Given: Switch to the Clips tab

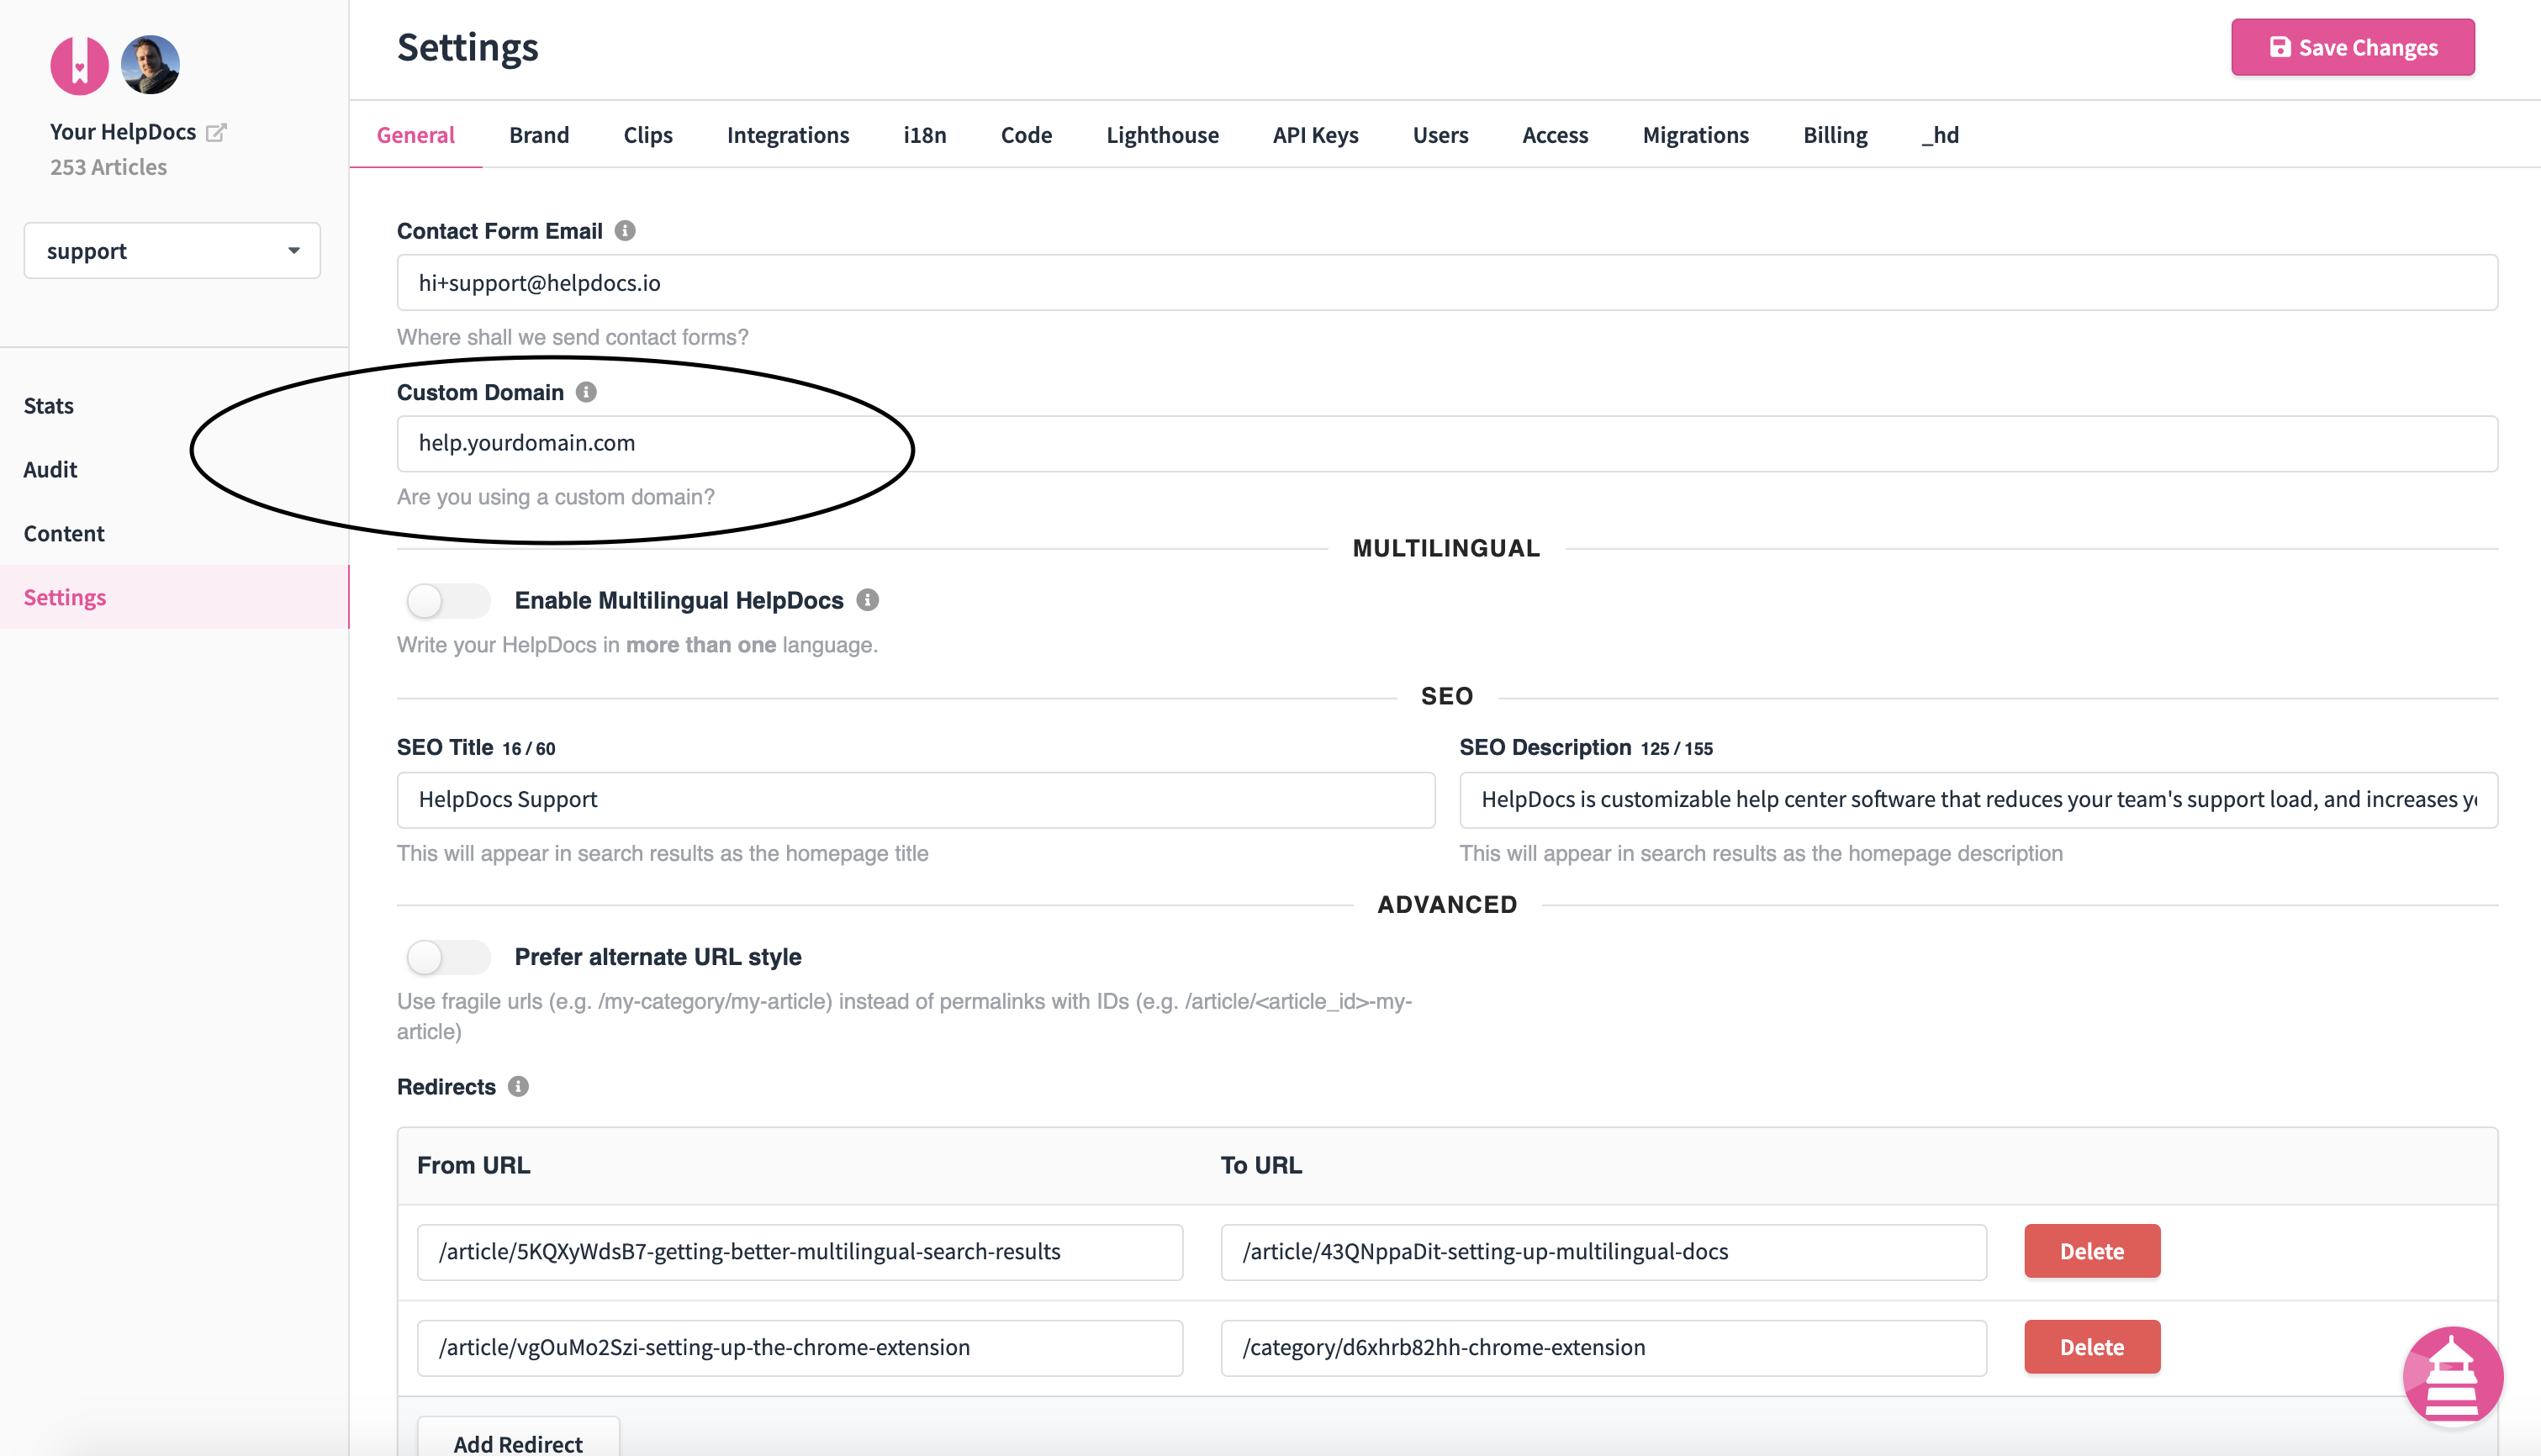Looking at the screenshot, I should pos(648,135).
